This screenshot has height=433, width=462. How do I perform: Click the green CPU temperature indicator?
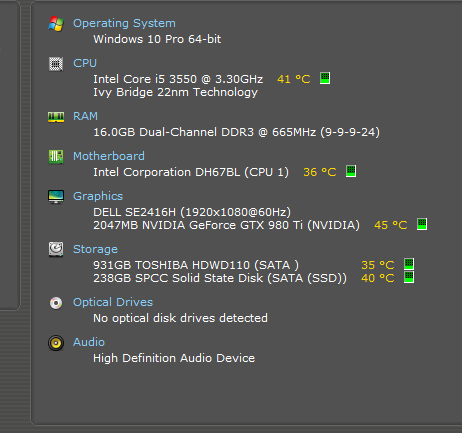pos(325,78)
